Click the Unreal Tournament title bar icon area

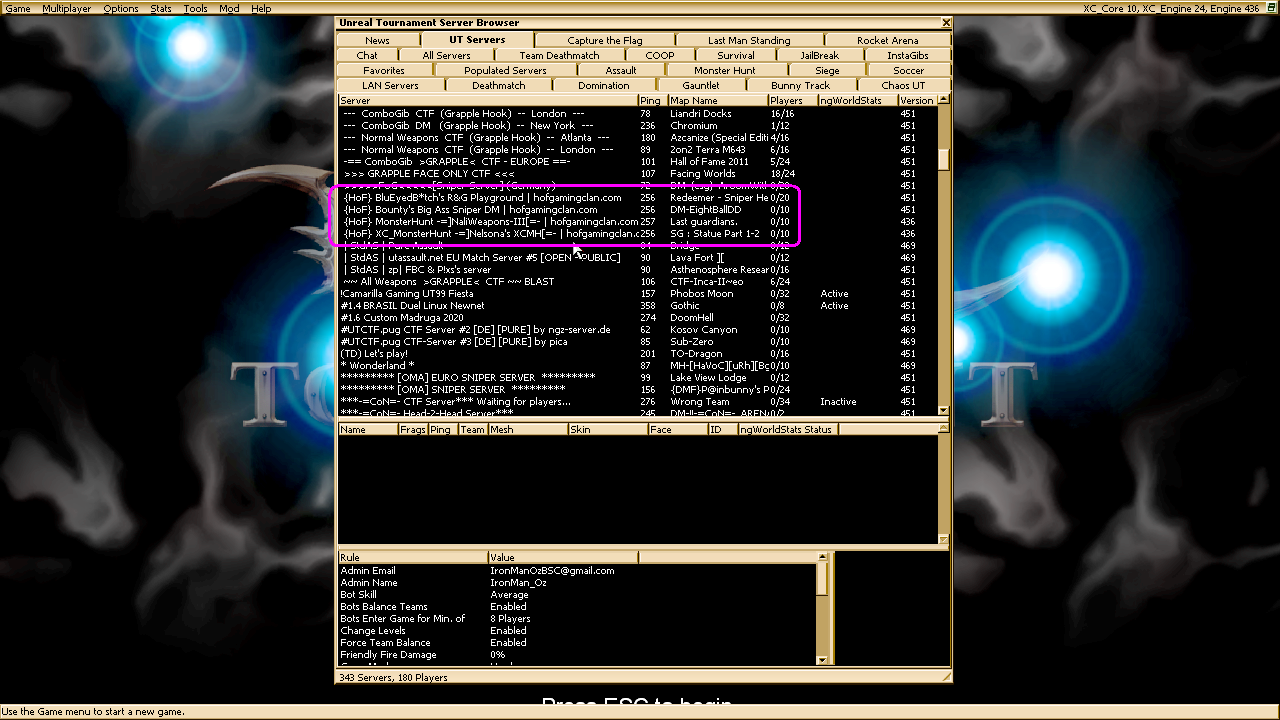(341, 22)
